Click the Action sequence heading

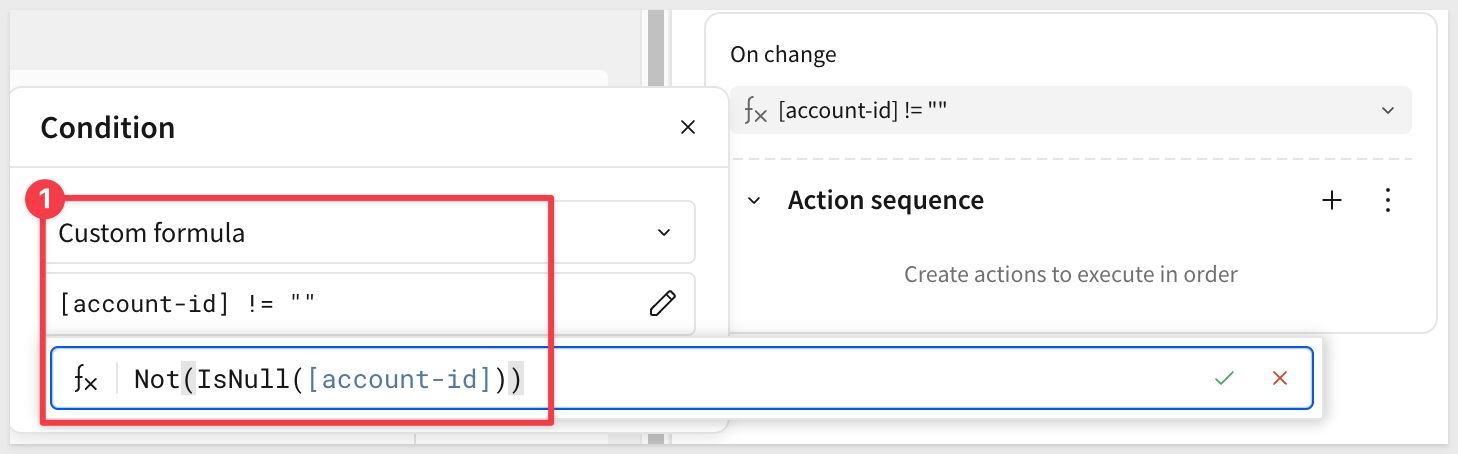[x=885, y=201]
